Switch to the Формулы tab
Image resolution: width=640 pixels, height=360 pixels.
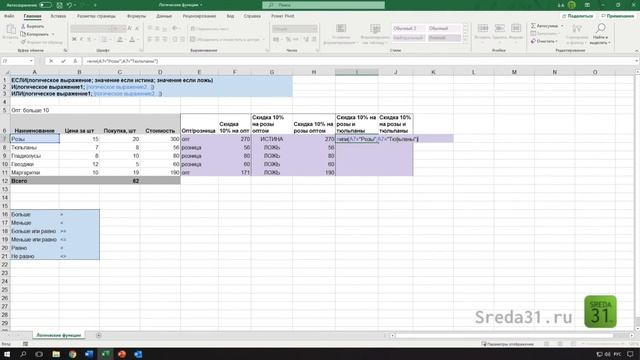[x=136, y=16]
